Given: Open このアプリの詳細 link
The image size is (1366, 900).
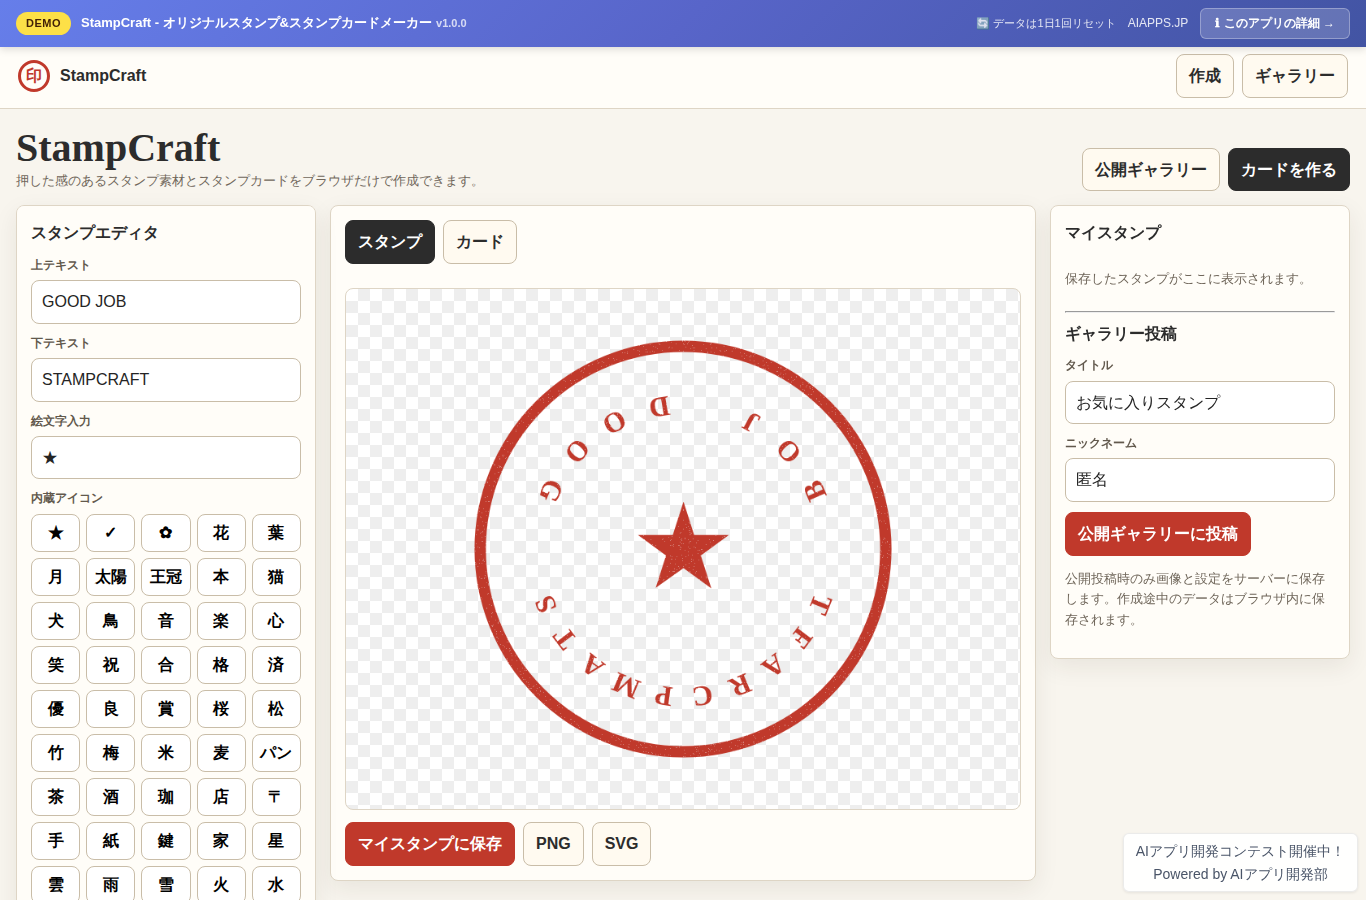Looking at the screenshot, I should click(x=1275, y=23).
